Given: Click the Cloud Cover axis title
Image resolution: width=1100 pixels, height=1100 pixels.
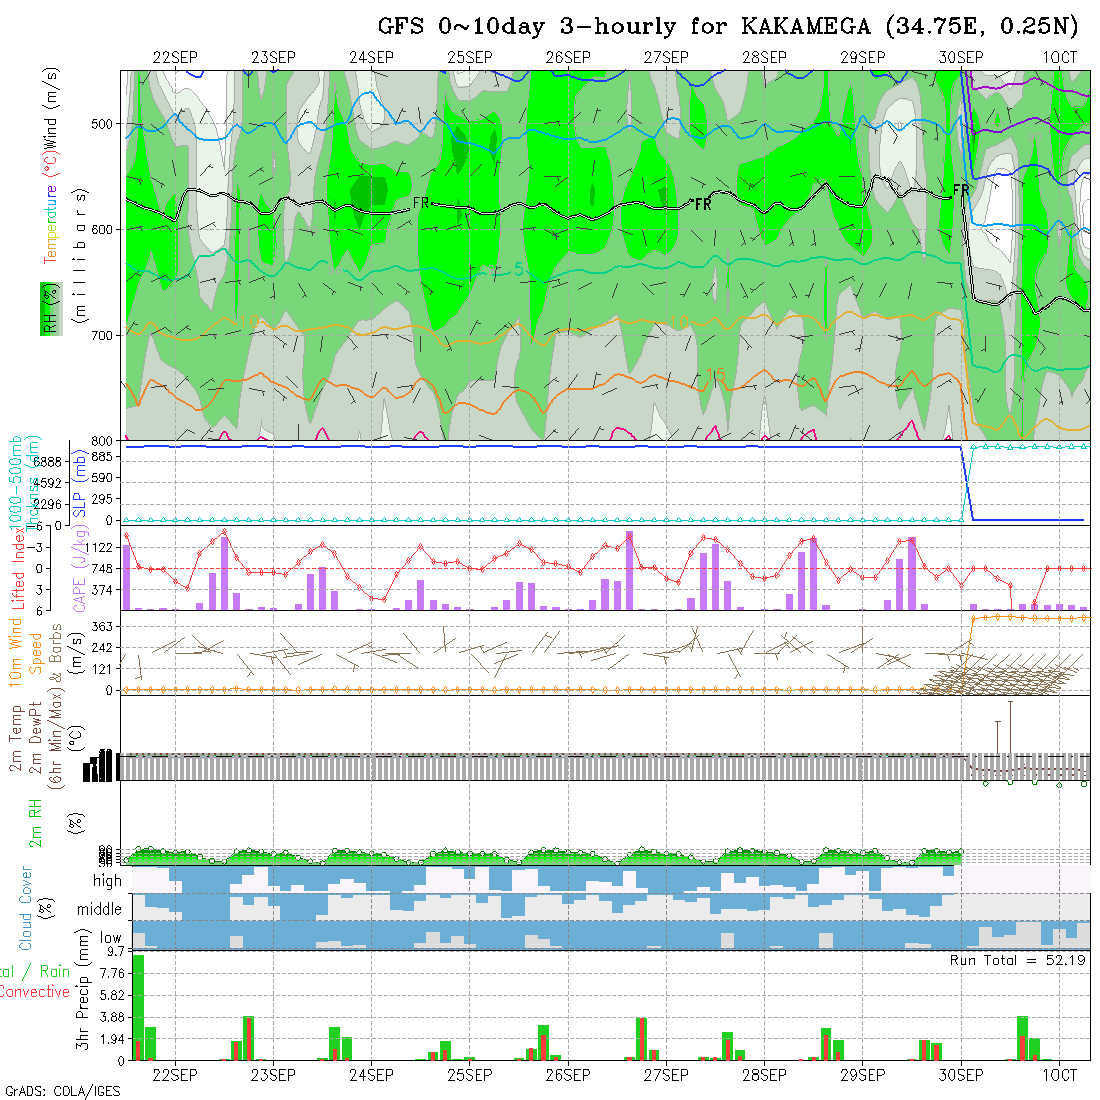Looking at the screenshot, I should pyautogui.click(x=26, y=908).
